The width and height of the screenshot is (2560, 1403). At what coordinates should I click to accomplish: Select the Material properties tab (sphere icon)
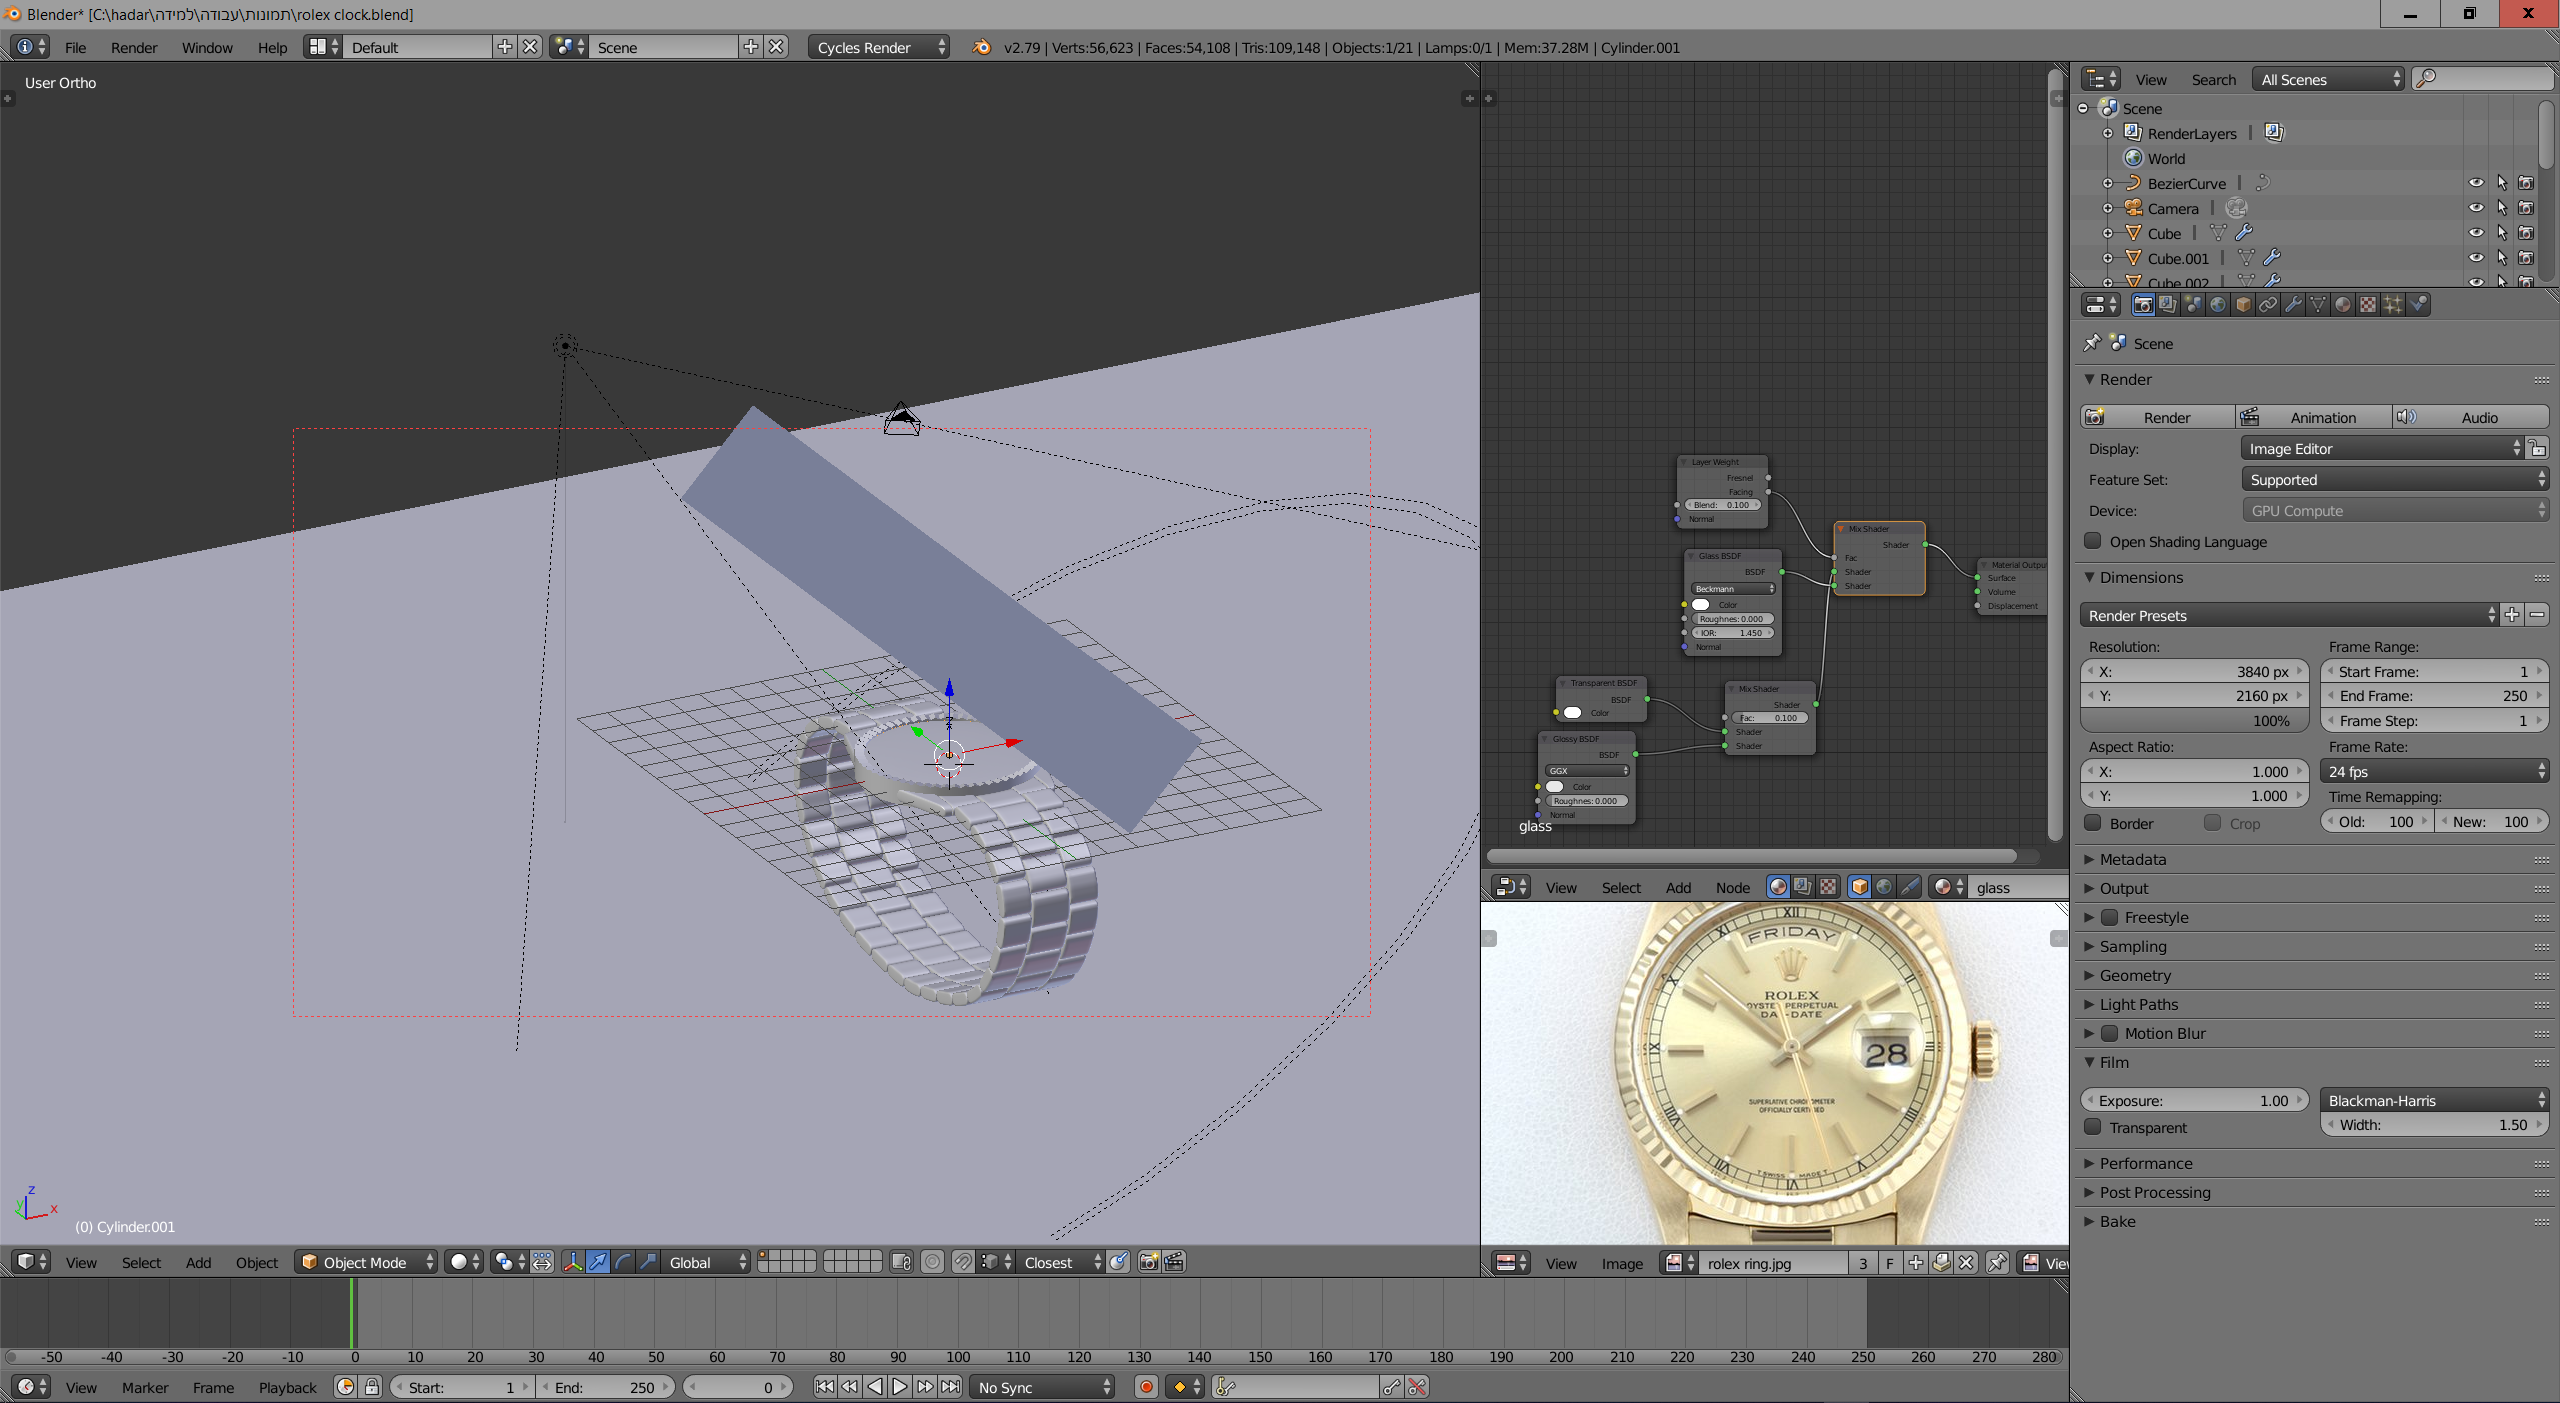(x=2342, y=305)
